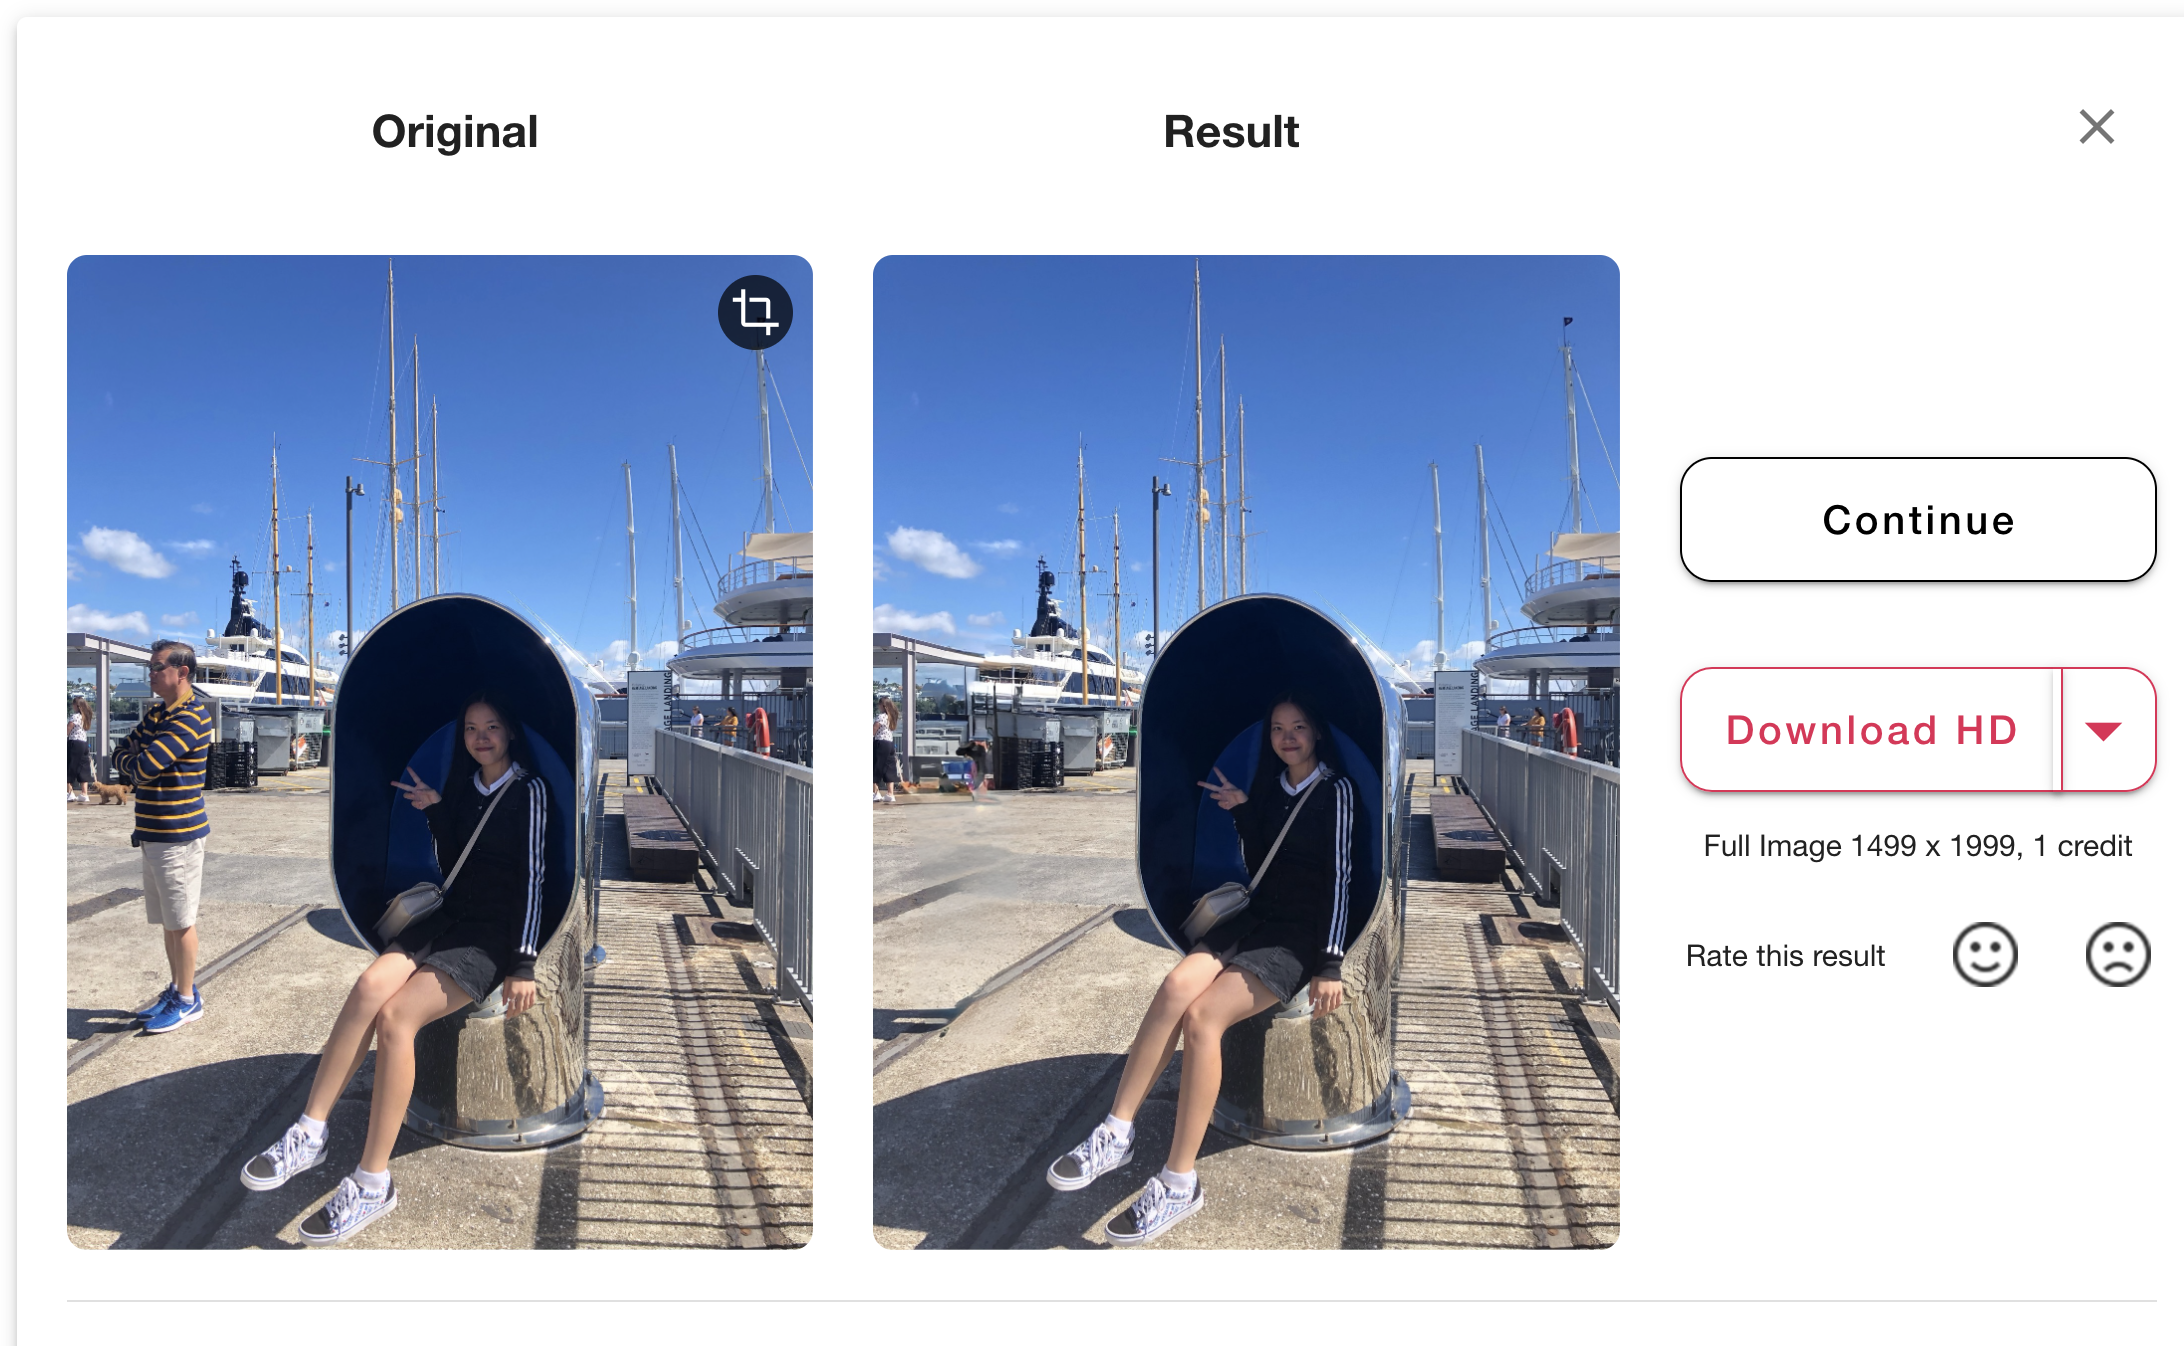The image size is (2184, 1346).
Task: Close the comparison dialog with the X
Action: coord(2096,127)
